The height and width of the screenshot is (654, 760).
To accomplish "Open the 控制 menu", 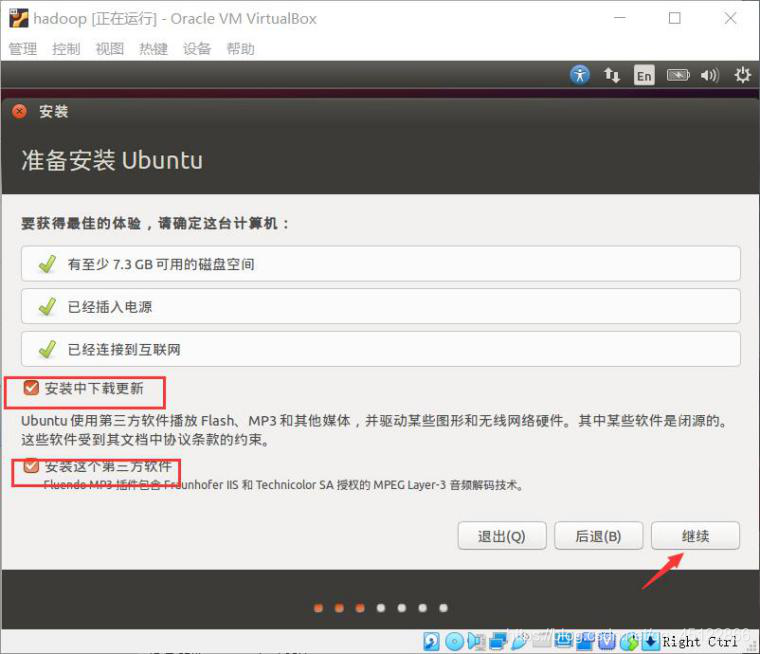I will tap(66, 48).
